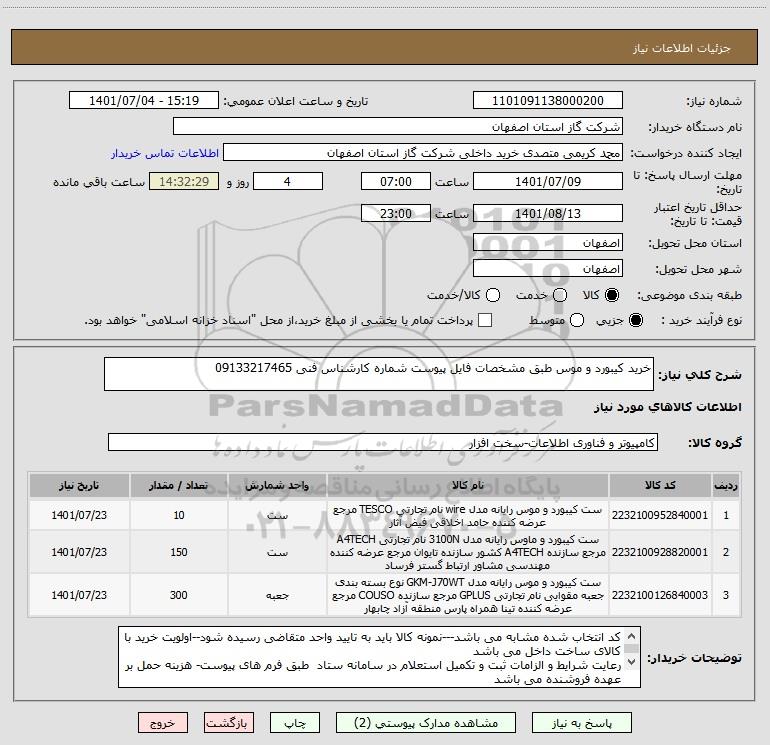Click the general need description text box
Image resolution: width=770 pixels, height=745 pixels.
pos(379,374)
